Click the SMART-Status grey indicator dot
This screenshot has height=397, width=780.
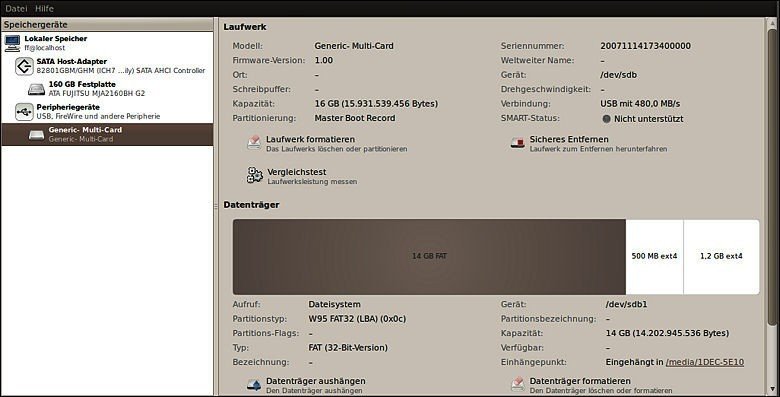(x=606, y=119)
